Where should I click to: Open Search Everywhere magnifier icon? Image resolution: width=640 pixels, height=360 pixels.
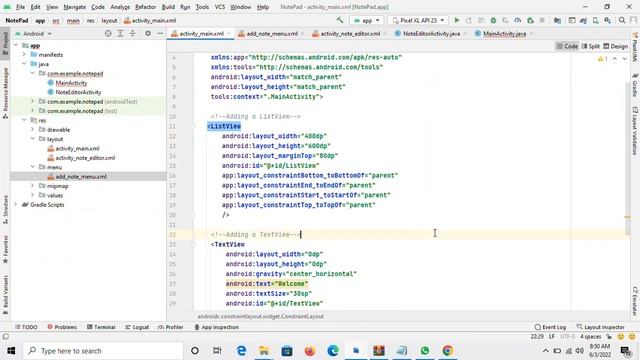point(622,20)
